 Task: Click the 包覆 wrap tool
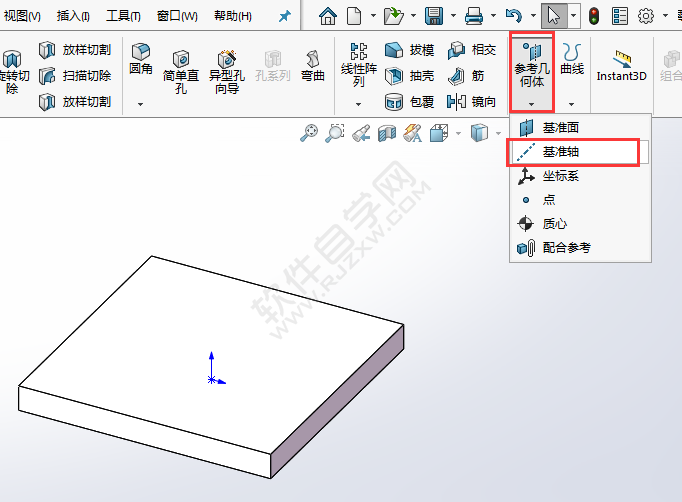click(x=410, y=102)
